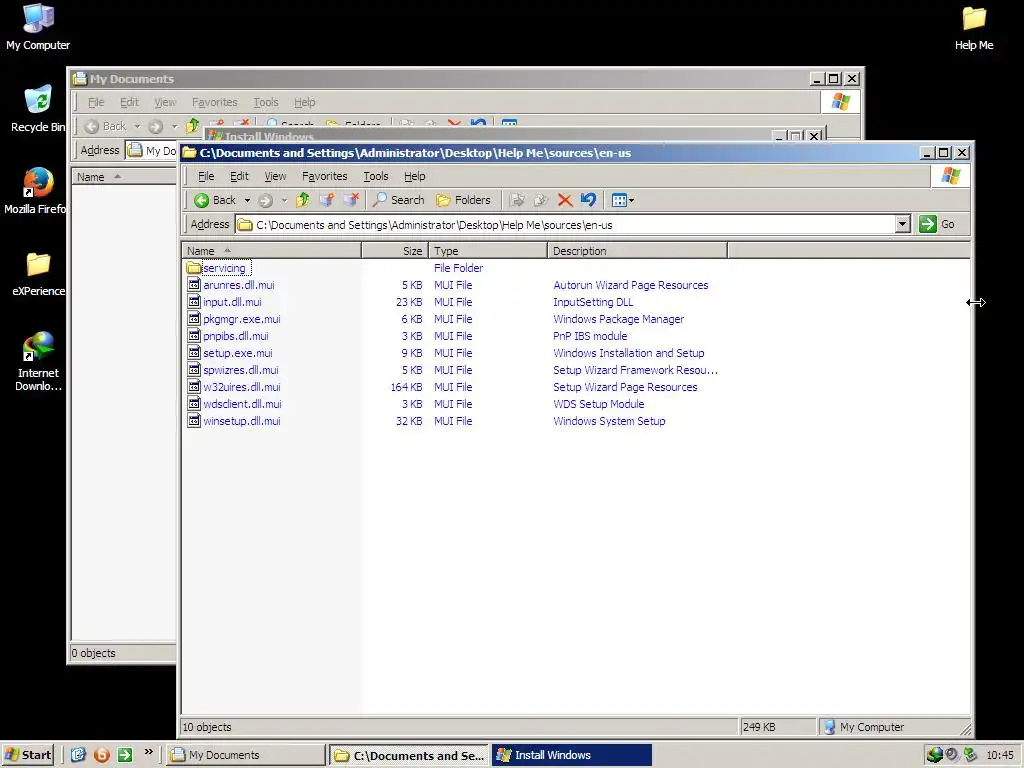Click the red Delete toolbar icon in en-us window
The width and height of the screenshot is (1024, 768).
[565, 200]
